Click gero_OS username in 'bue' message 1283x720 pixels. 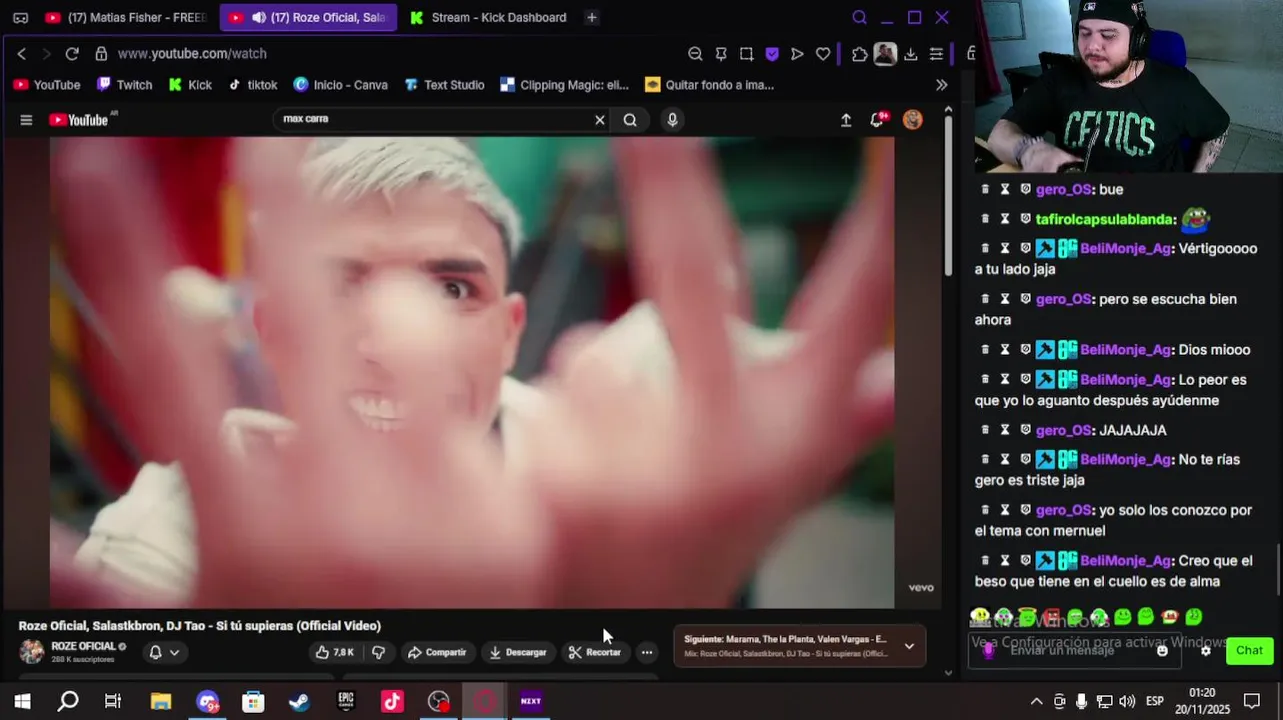coord(1063,189)
